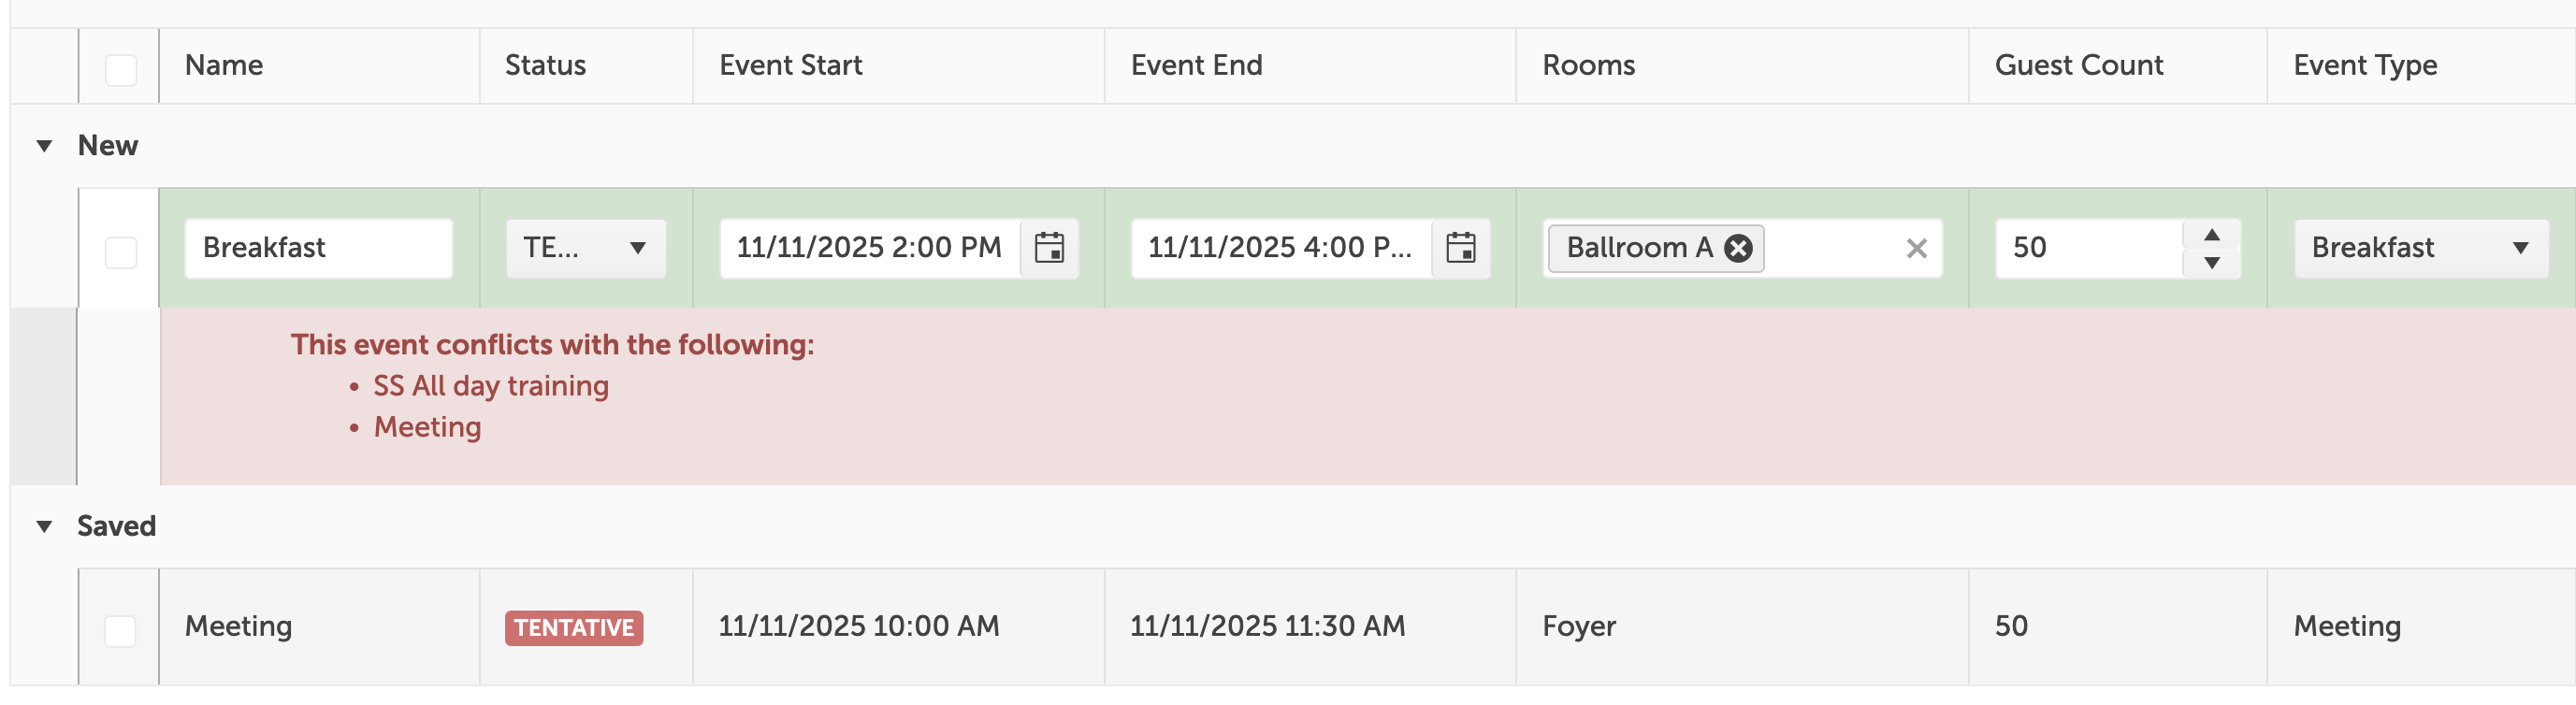The width and height of the screenshot is (2576, 705).
Task: Click the Name column header
Action: coord(225,64)
